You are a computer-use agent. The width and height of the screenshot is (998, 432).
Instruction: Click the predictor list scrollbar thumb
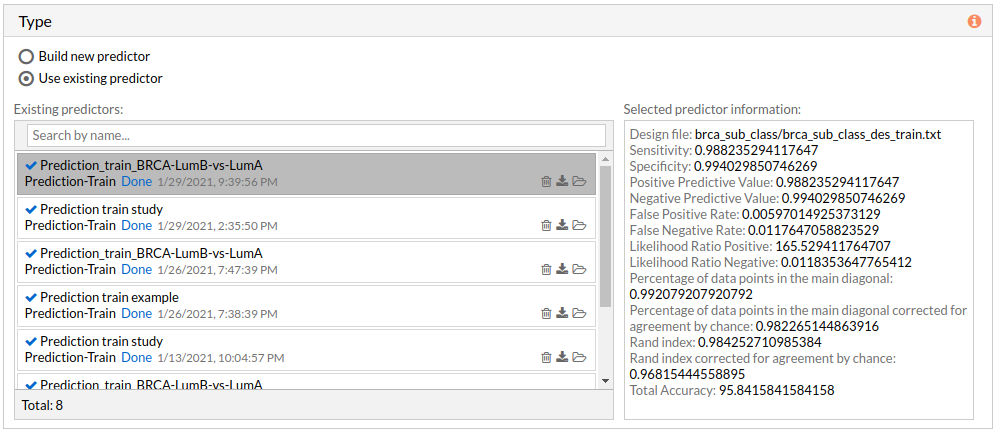tap(605, 235)
